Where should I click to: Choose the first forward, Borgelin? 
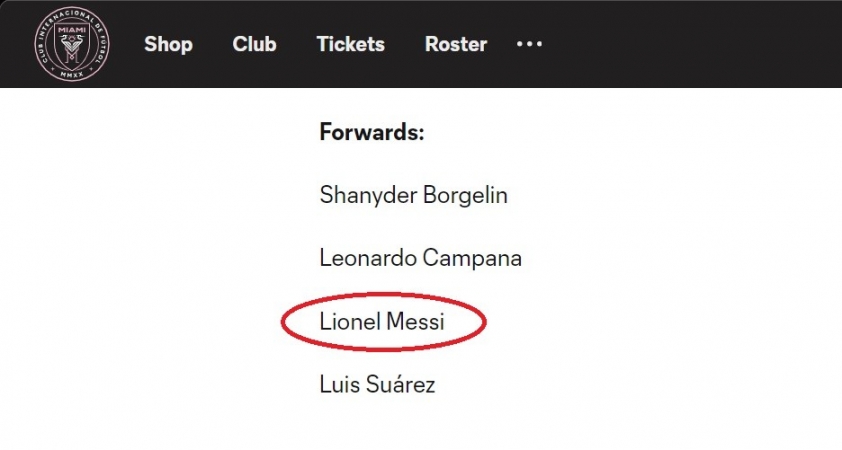[413, 195]
